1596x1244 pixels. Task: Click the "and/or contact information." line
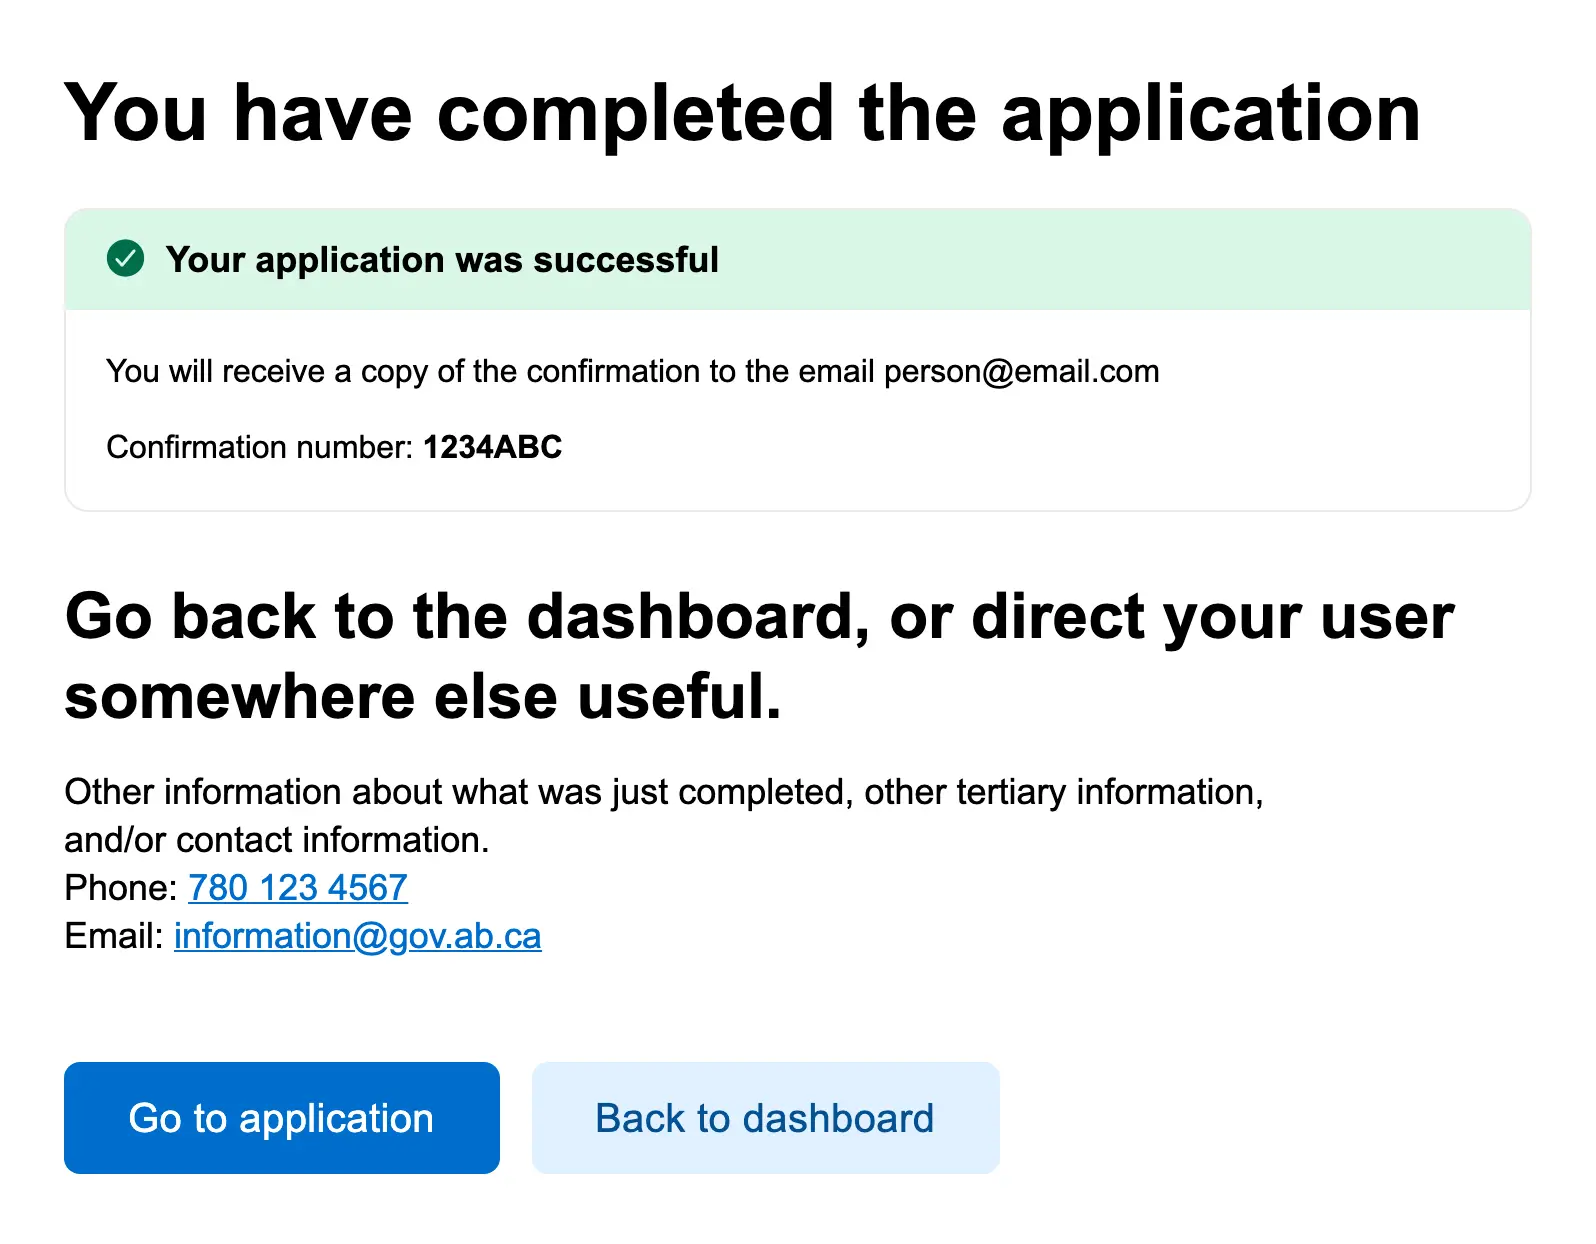[276, 840]
